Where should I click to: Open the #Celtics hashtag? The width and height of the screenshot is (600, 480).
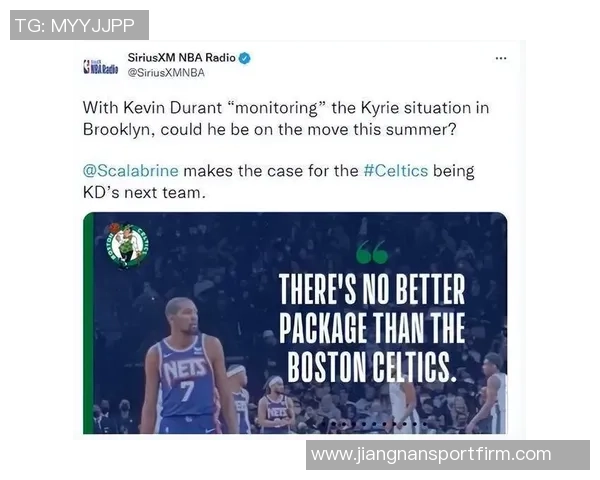[x=396, y=171]
